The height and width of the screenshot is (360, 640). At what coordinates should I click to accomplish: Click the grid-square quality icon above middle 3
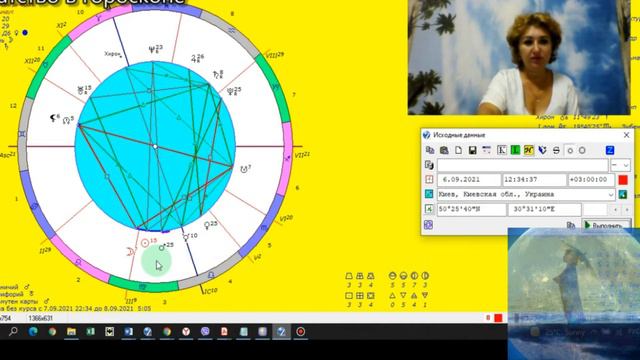pos(360,296)
